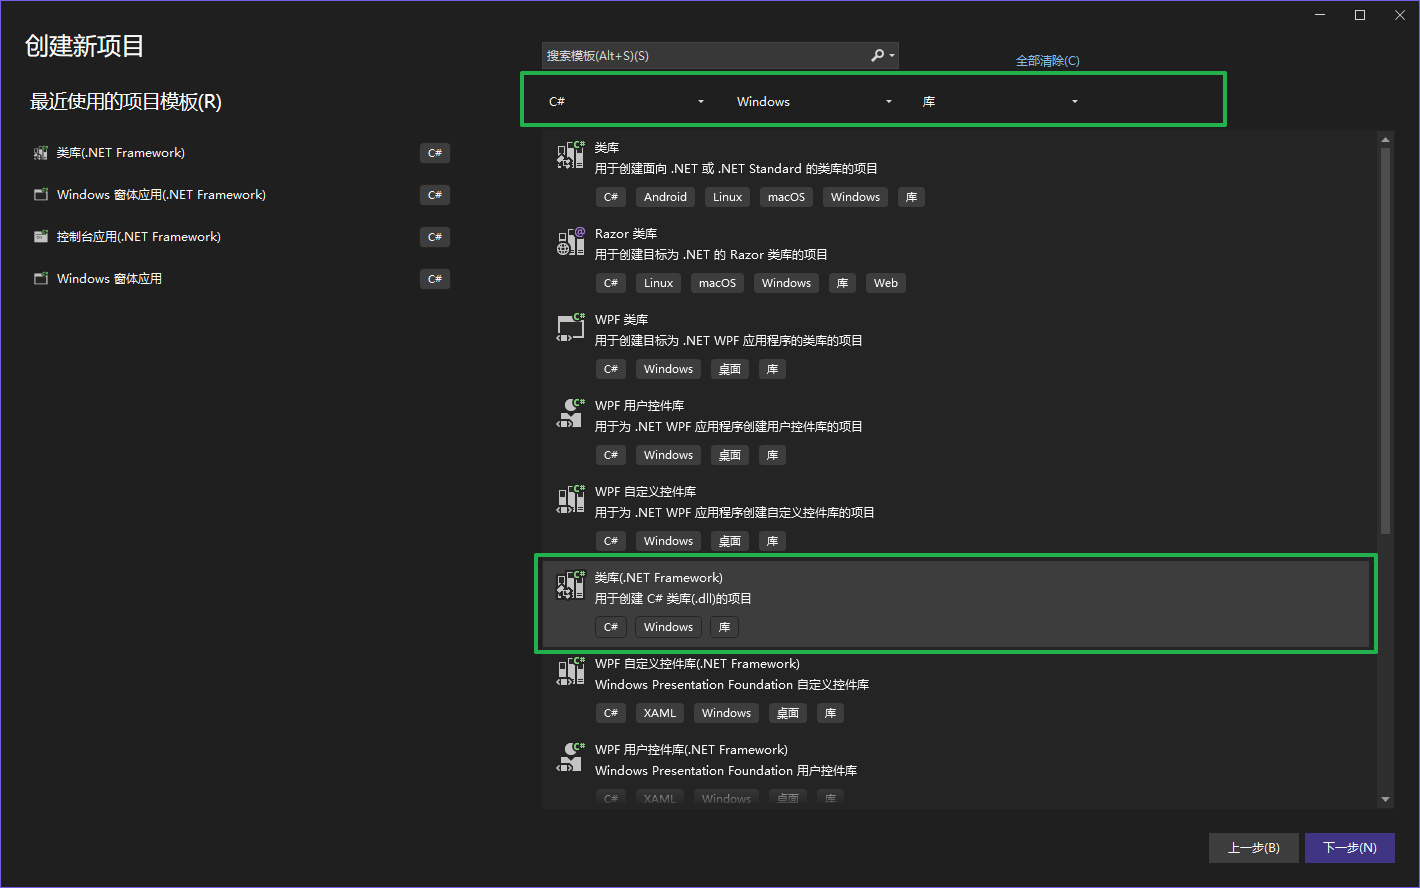Click the WPF 类库 template icon
This screenshot has height=888, width=1420.
coord(571,327)
